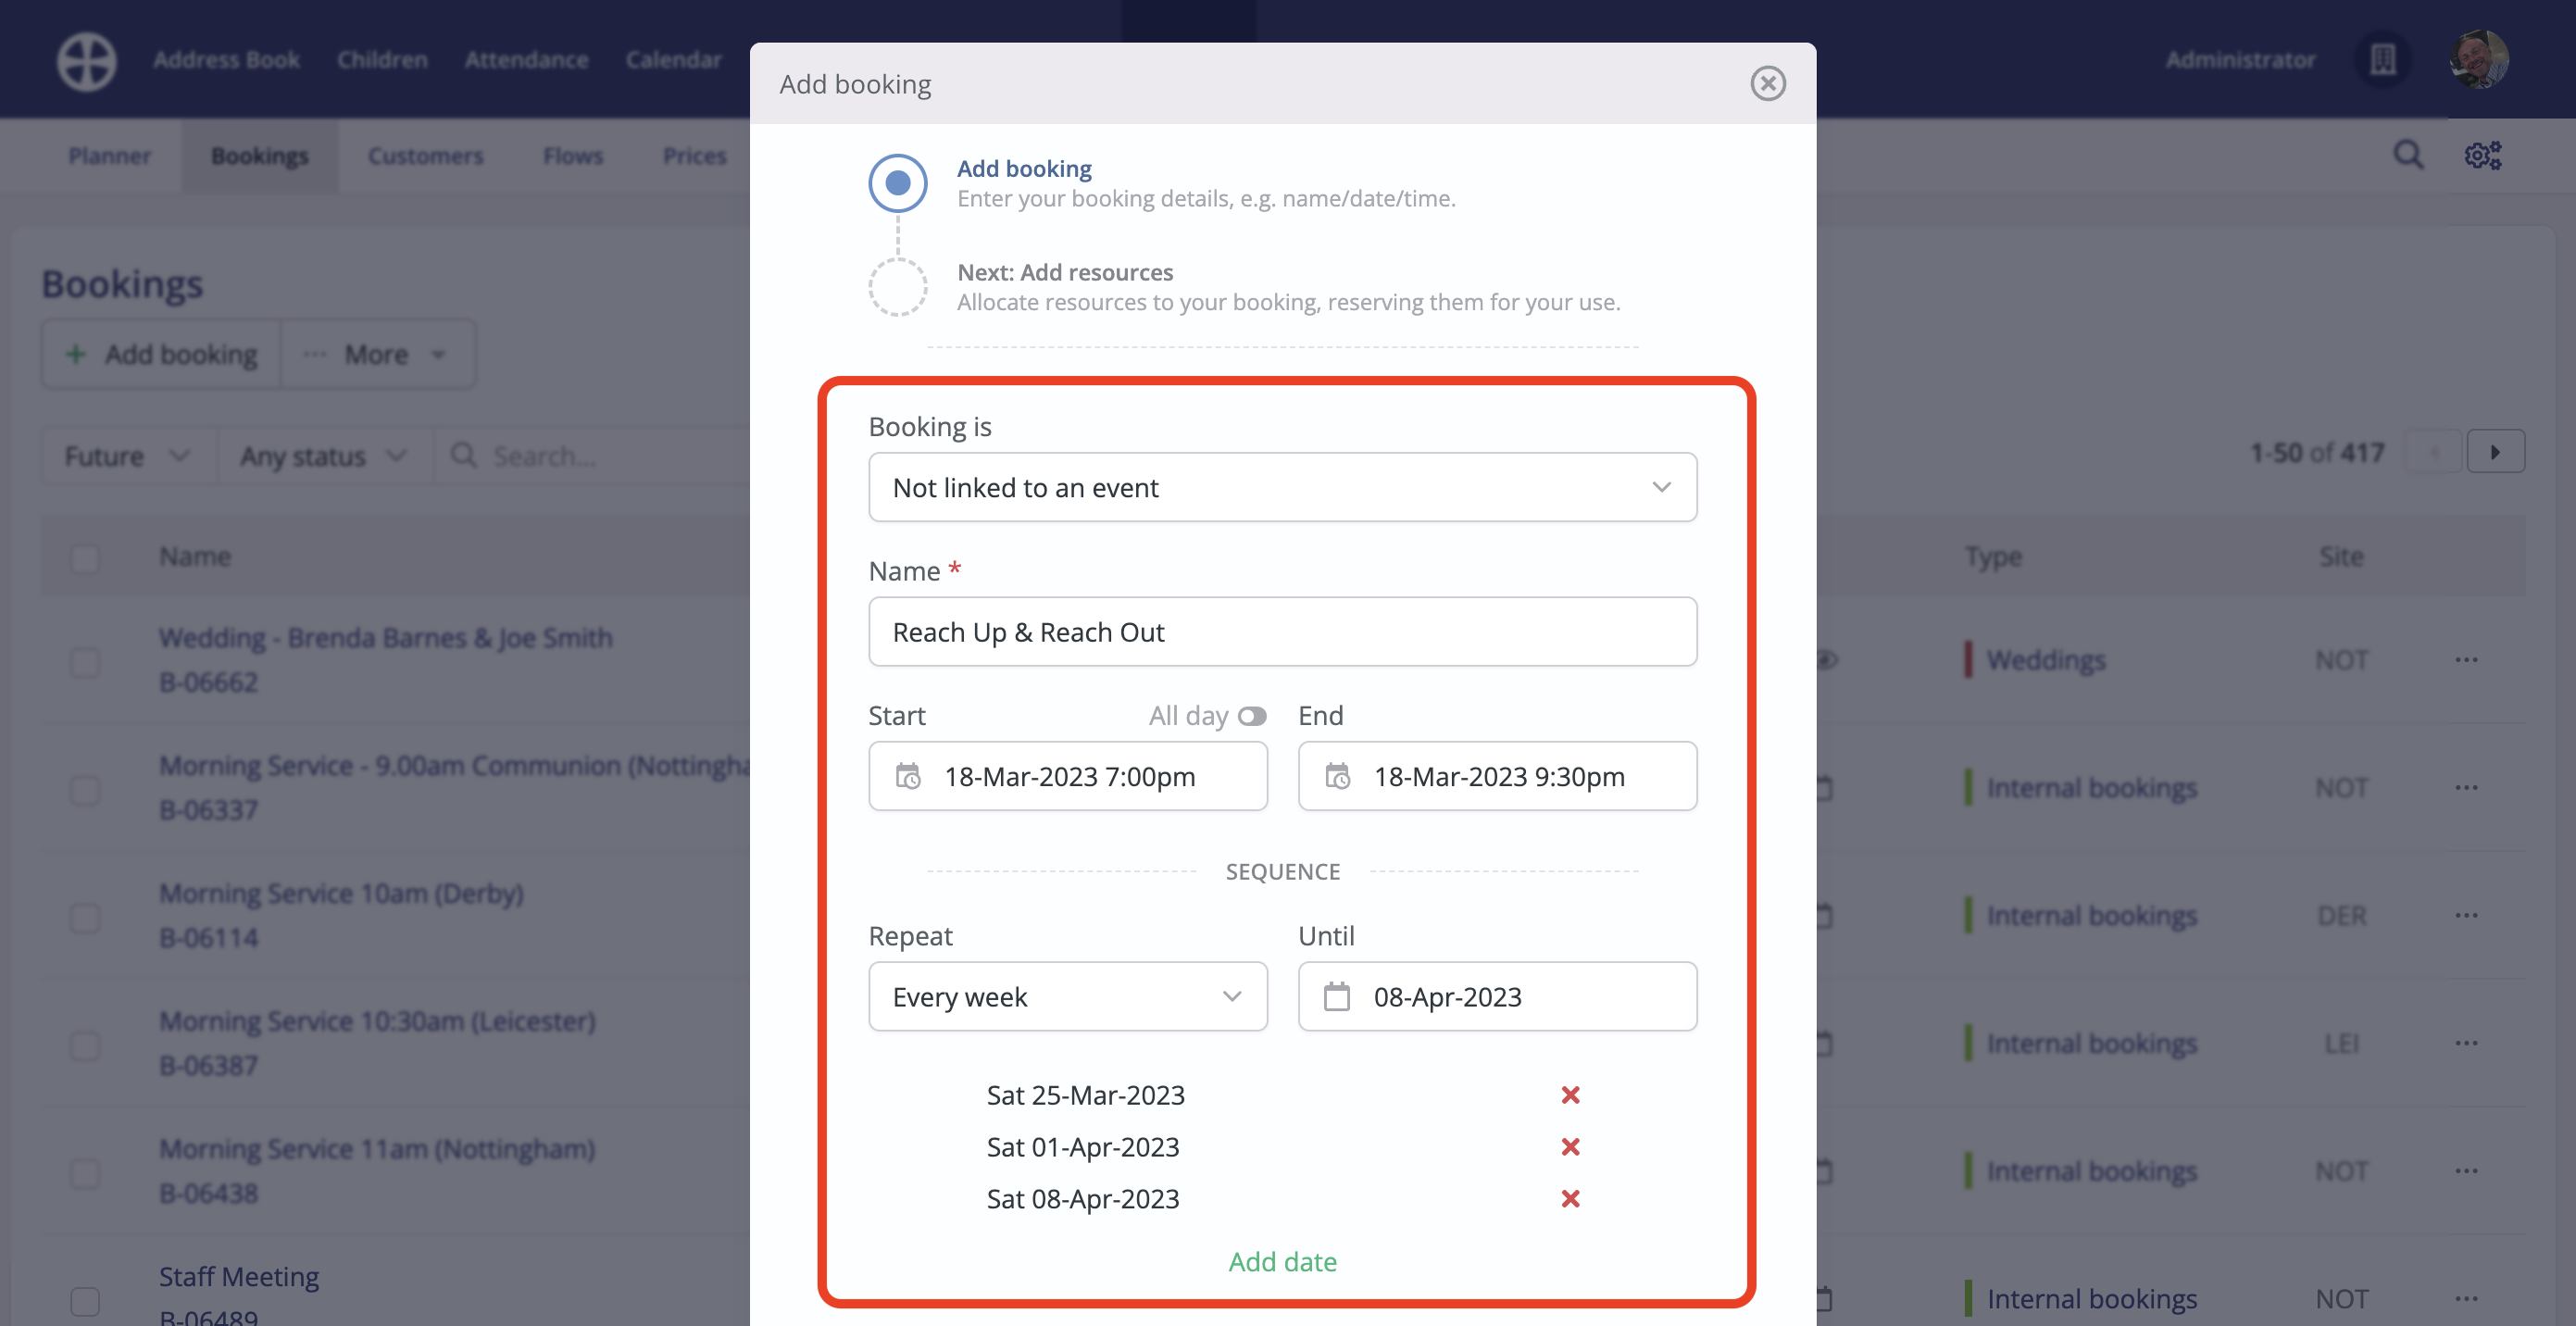Tick the checkbox for Wedding - Brenda Barnes booking
The image size is (2576, 1326).
[x=85, y=663]
